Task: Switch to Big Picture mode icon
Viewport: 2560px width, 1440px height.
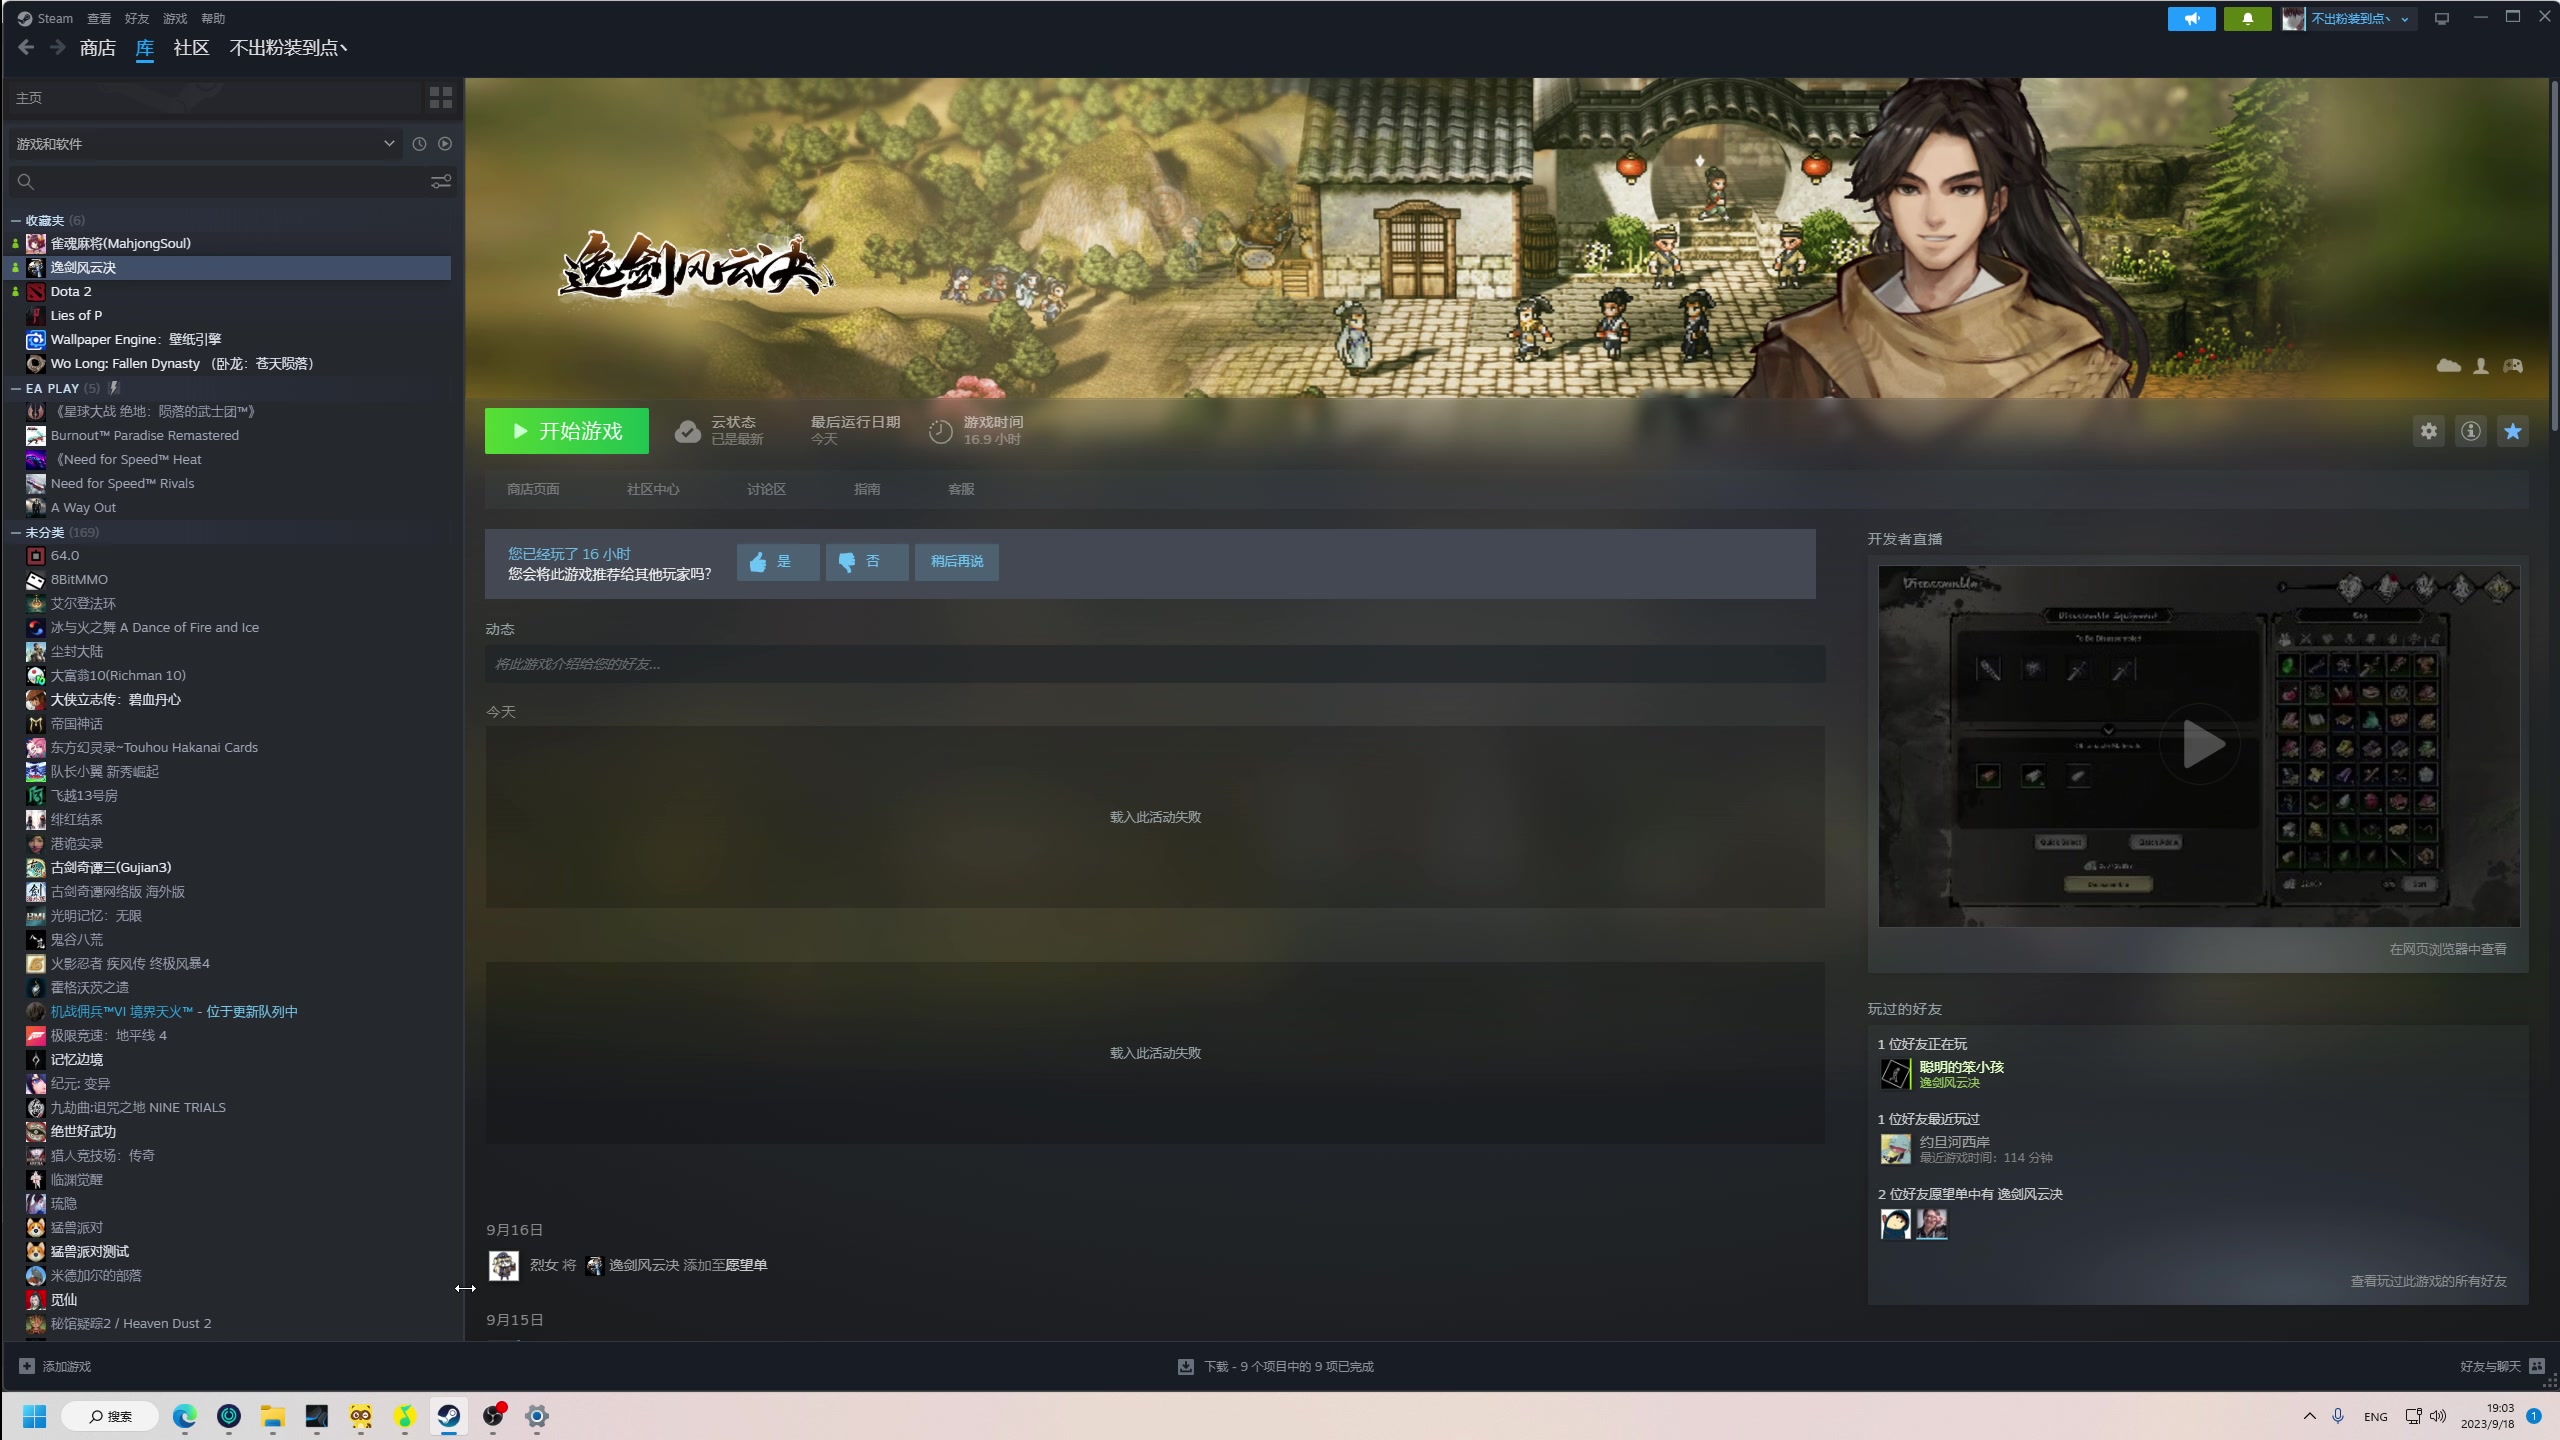Action: coord(2442,18)
